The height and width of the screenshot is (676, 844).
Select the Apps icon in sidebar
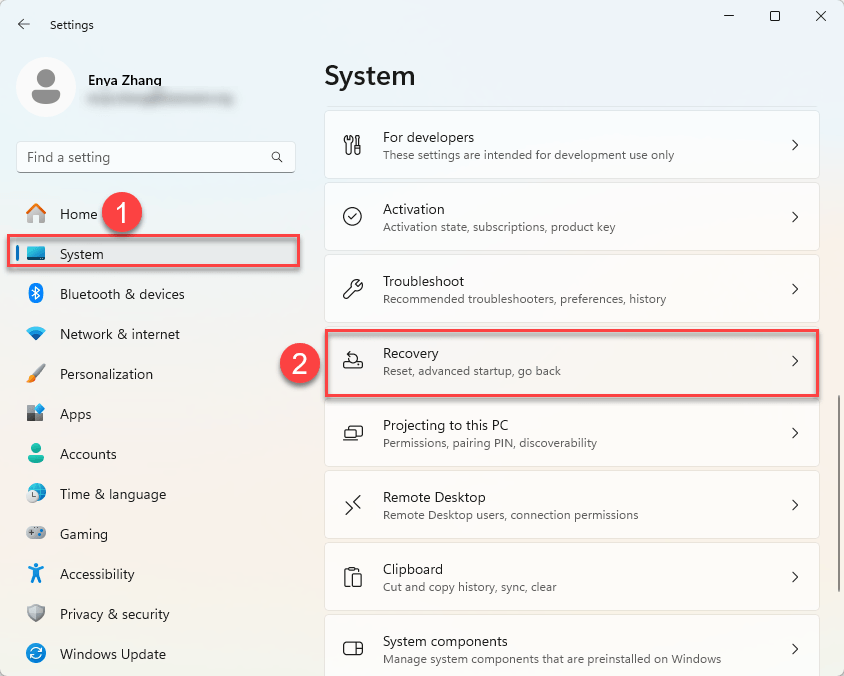36,414
